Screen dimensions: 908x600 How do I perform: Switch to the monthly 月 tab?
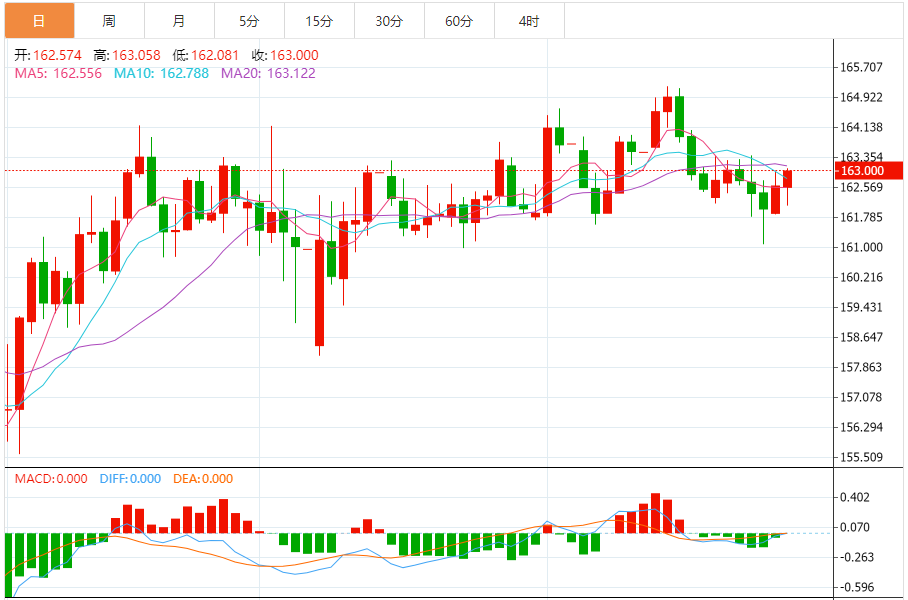point(180,21)
